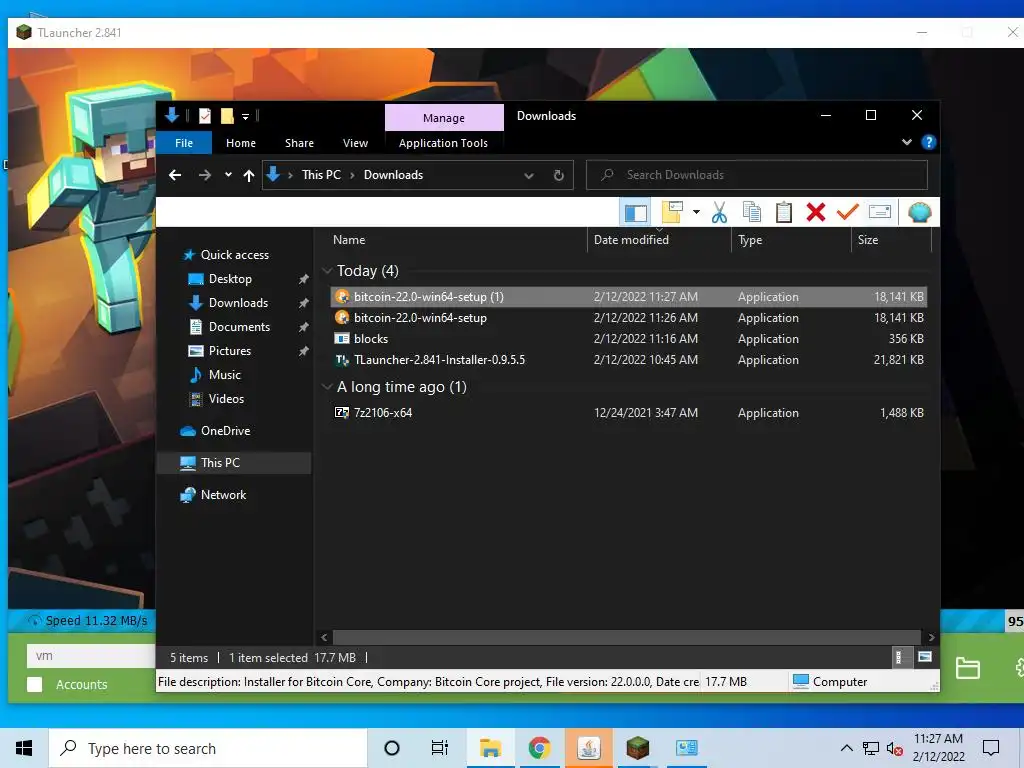The height and width of the screenshot is (768, 1024).
Task: Open address bar history dropdown
Action: pyautogui.click(x=529, y=175)
